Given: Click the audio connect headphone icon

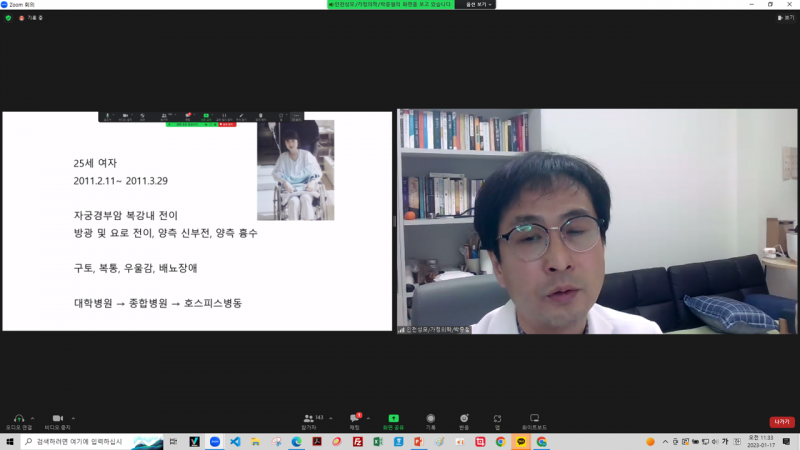Looking at the screenshot, I should pyautogui.click(x=18, y=418).
